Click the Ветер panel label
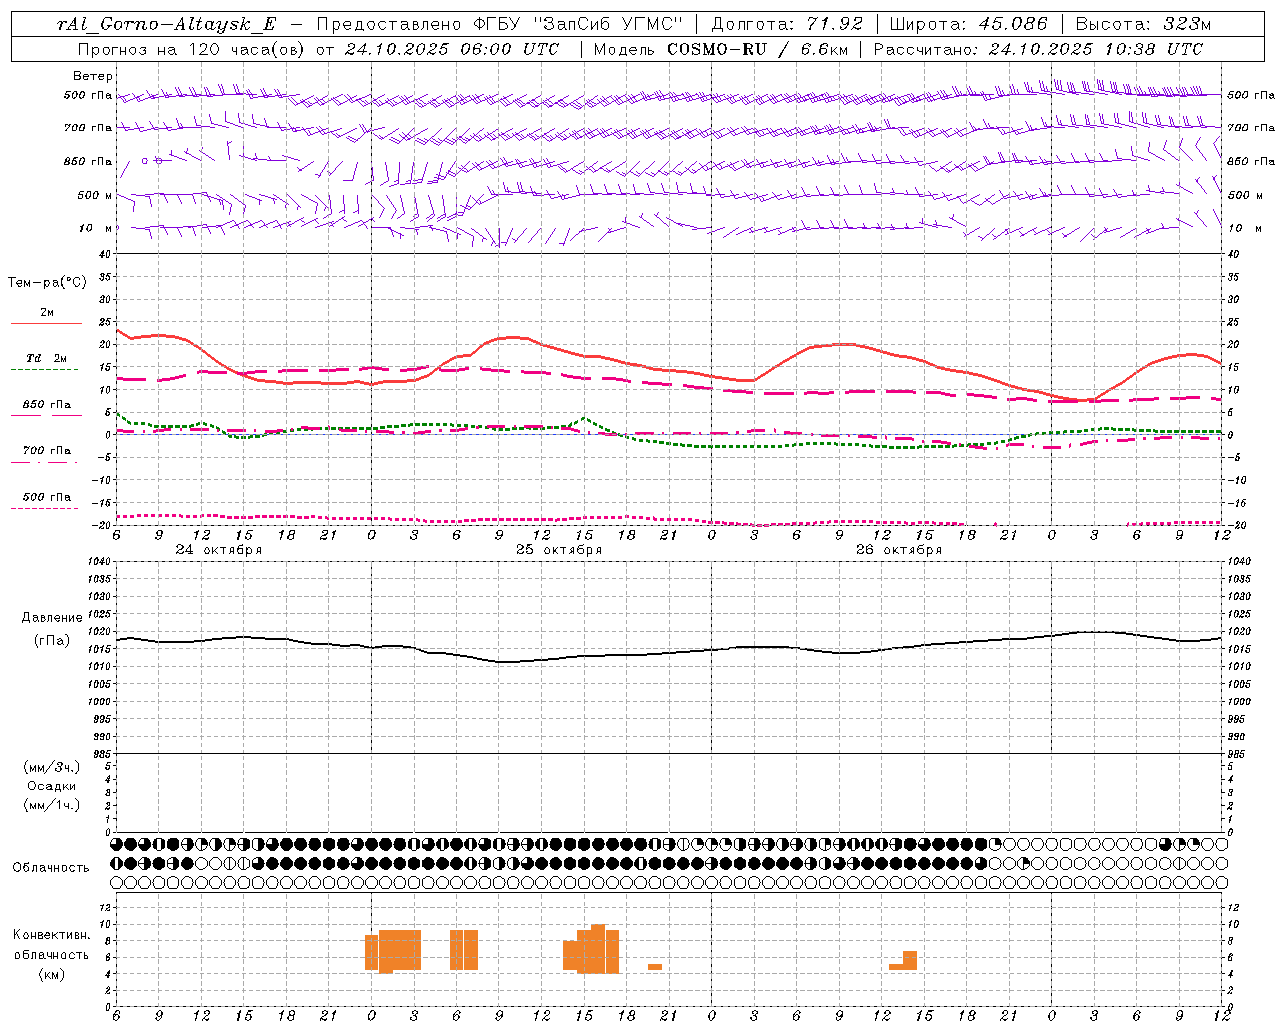The width and height of the screenshot is (1280, 1024). pyautogui.click(x=93, y=76)
